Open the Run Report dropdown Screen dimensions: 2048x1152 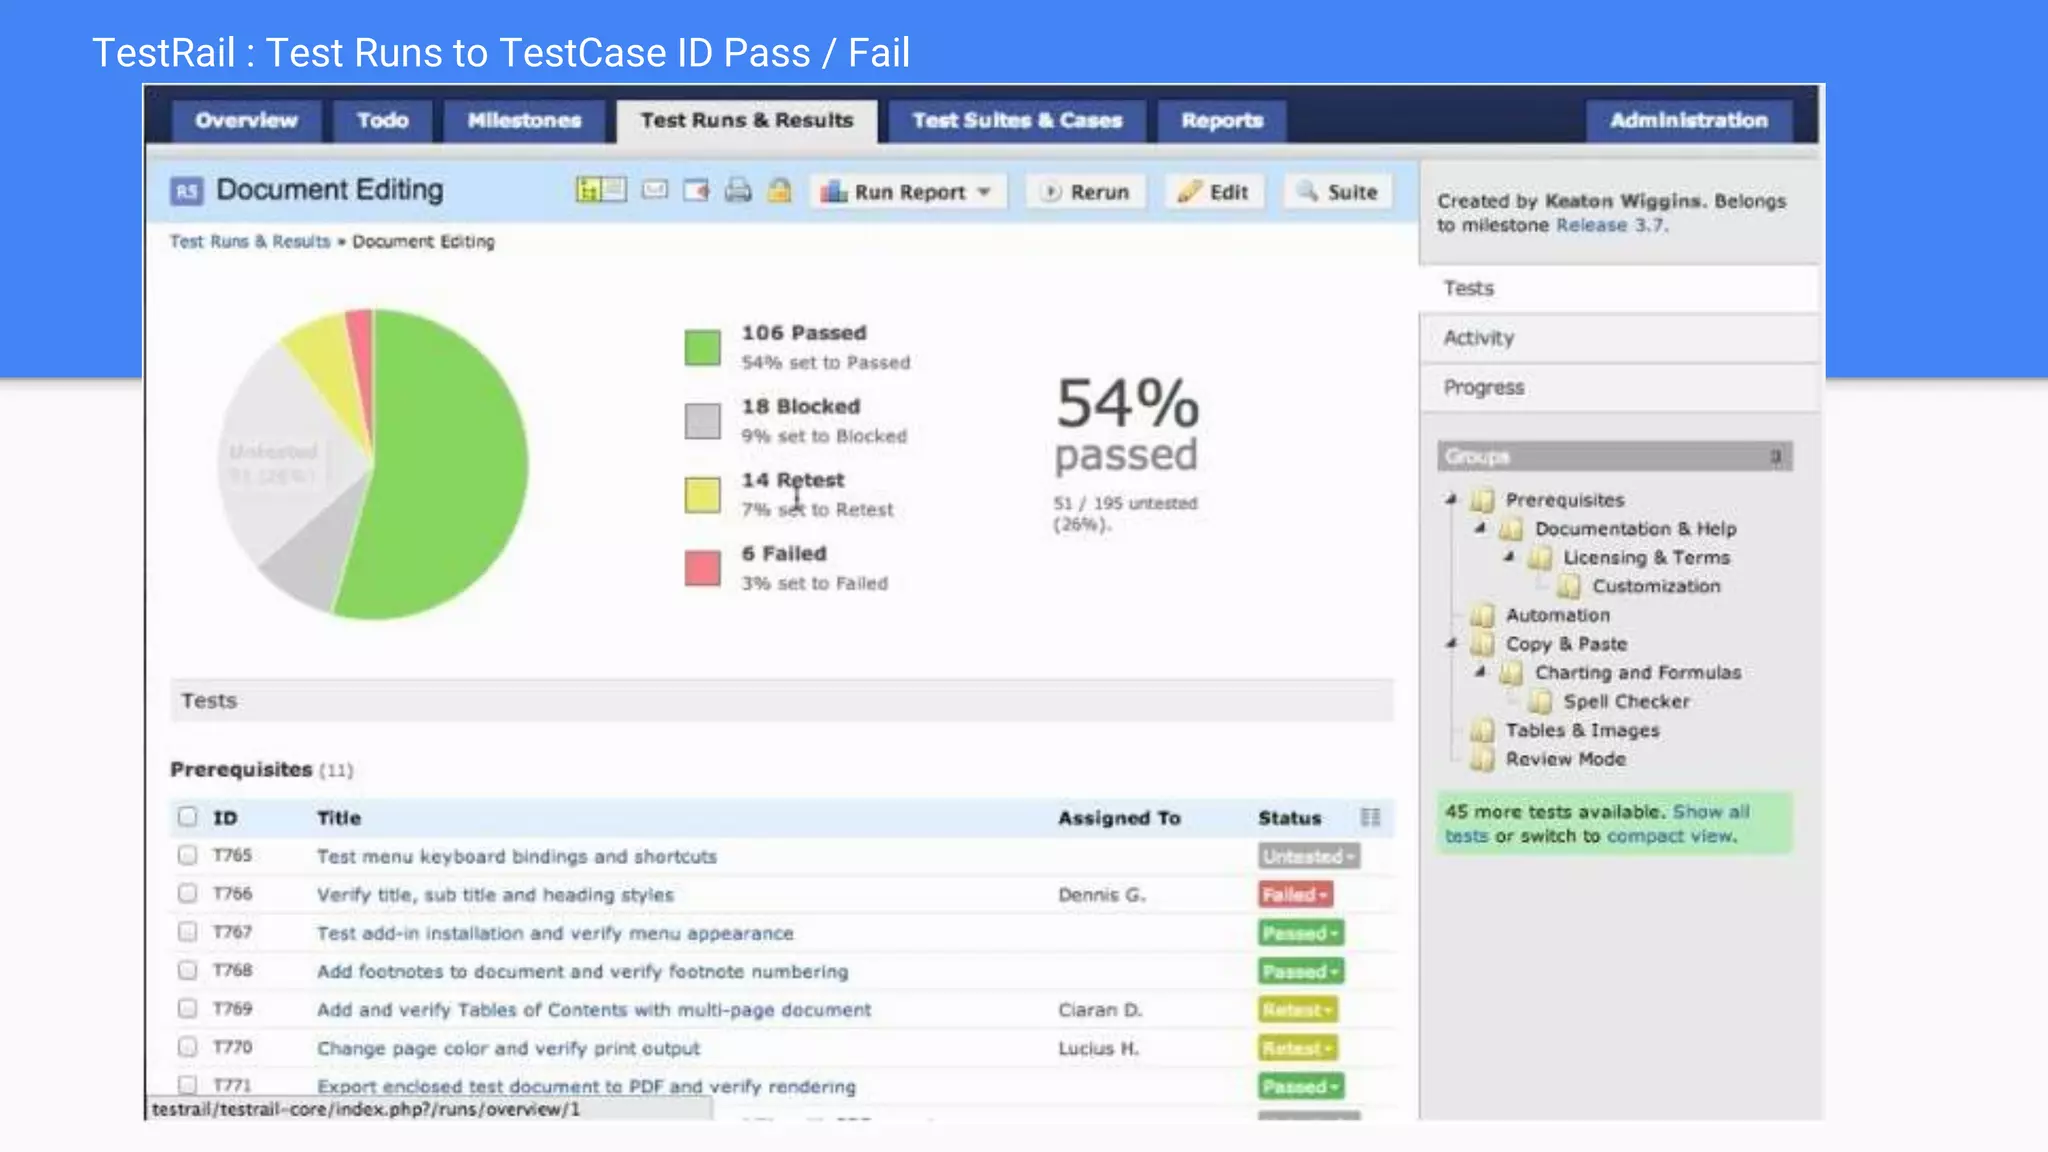(907, 192)
